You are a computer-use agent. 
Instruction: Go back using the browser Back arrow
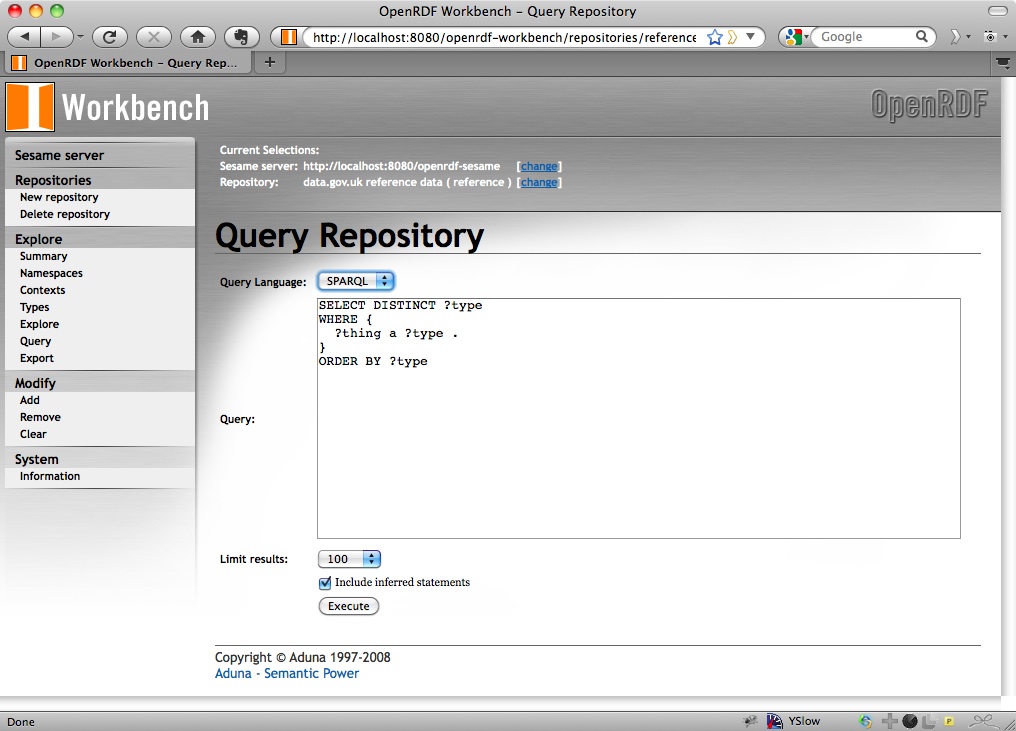[x=25, y=37]
